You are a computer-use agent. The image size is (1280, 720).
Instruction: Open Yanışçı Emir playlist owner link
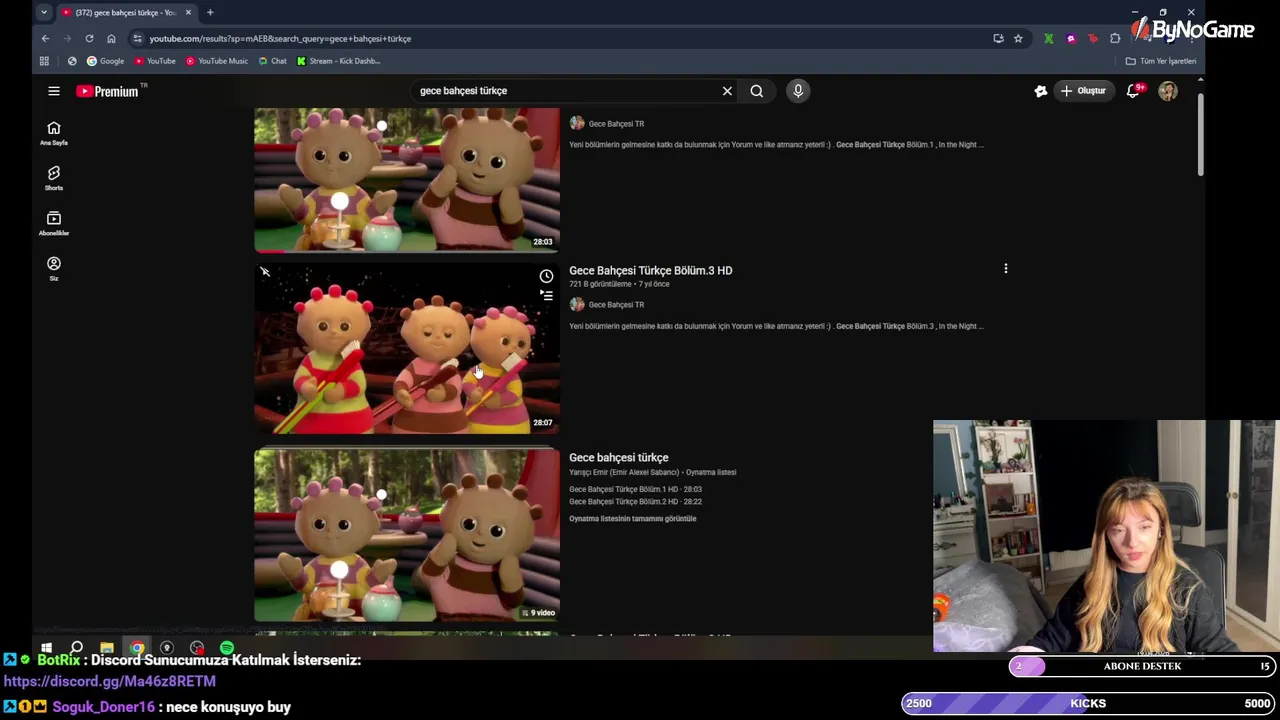(x=624, y=472)
